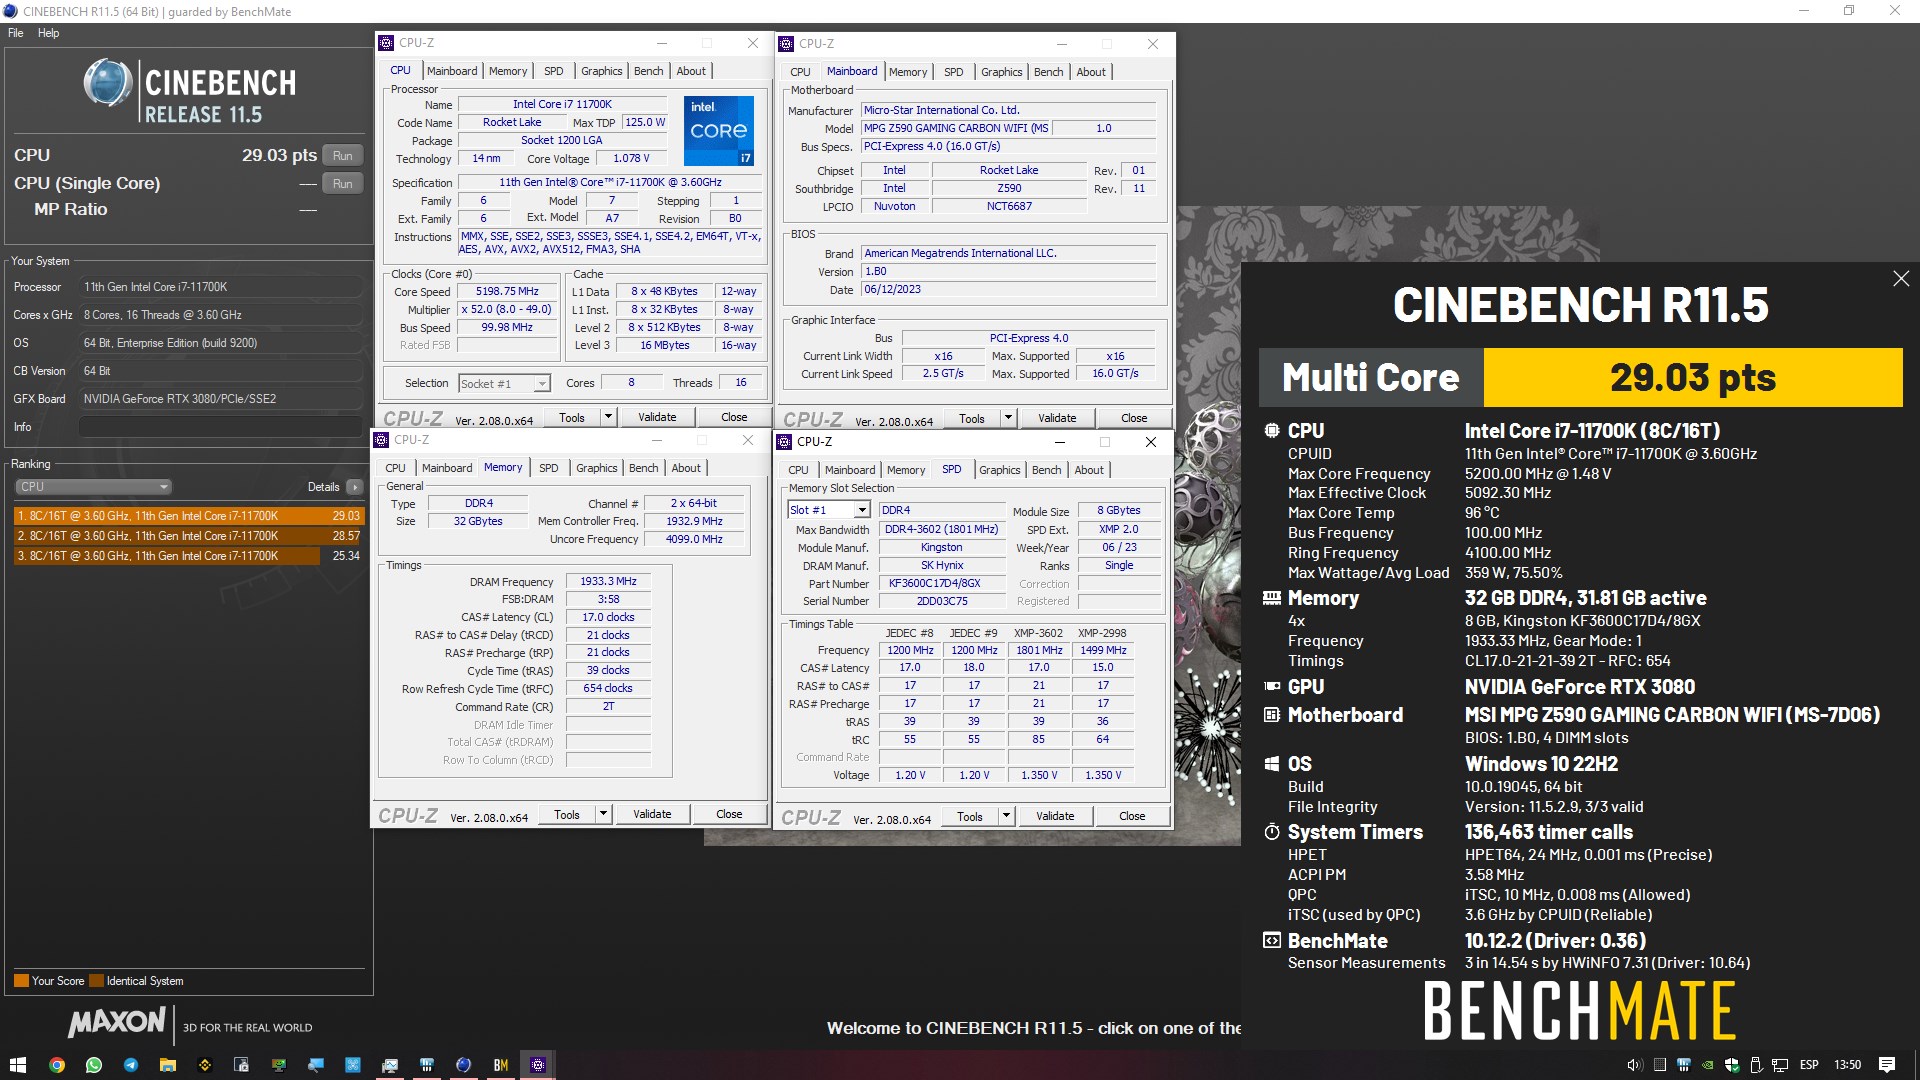Open the Binance taskbar icon

pos(205,1065)
